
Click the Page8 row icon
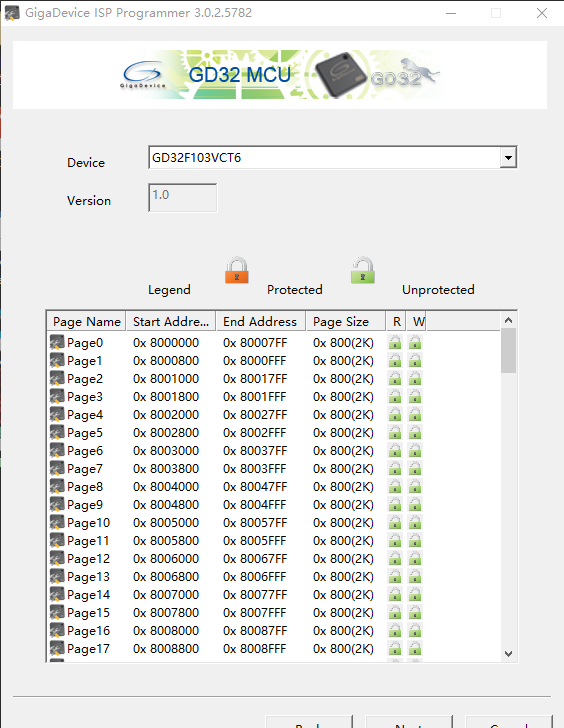tap(57, 487)
